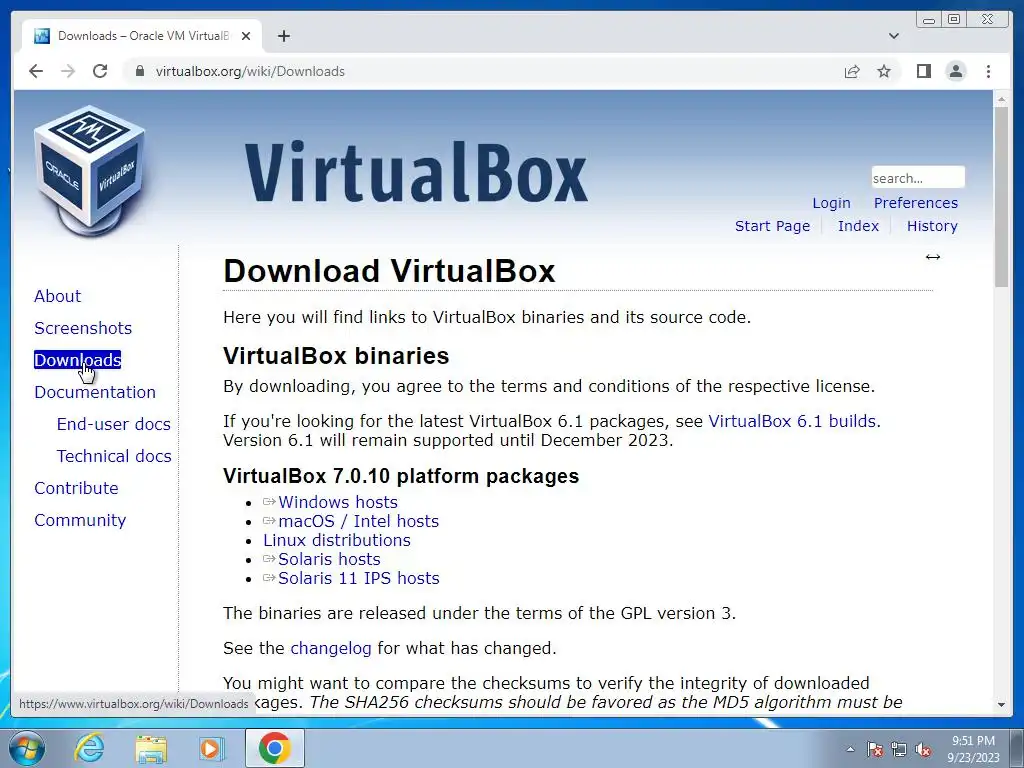Click the address bar URL
The width and height of the screenshot is (1024, 768).
pos(250,71)
